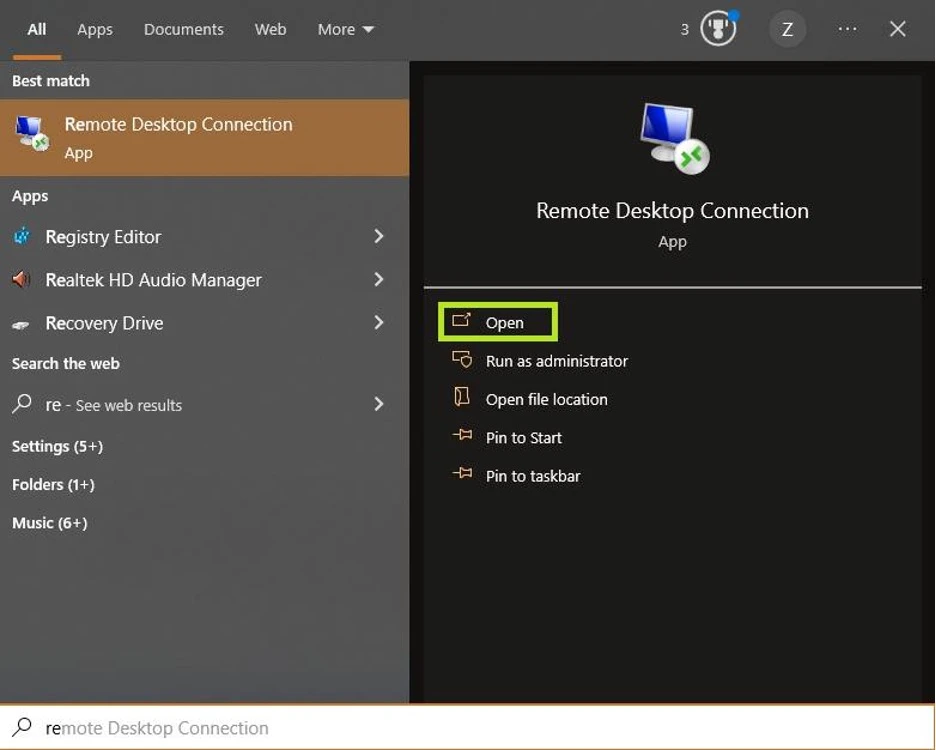Screen dimensions: 936x750
Task: Click the Open action icon
Action: pyautogui.click(x=461, y=321)
